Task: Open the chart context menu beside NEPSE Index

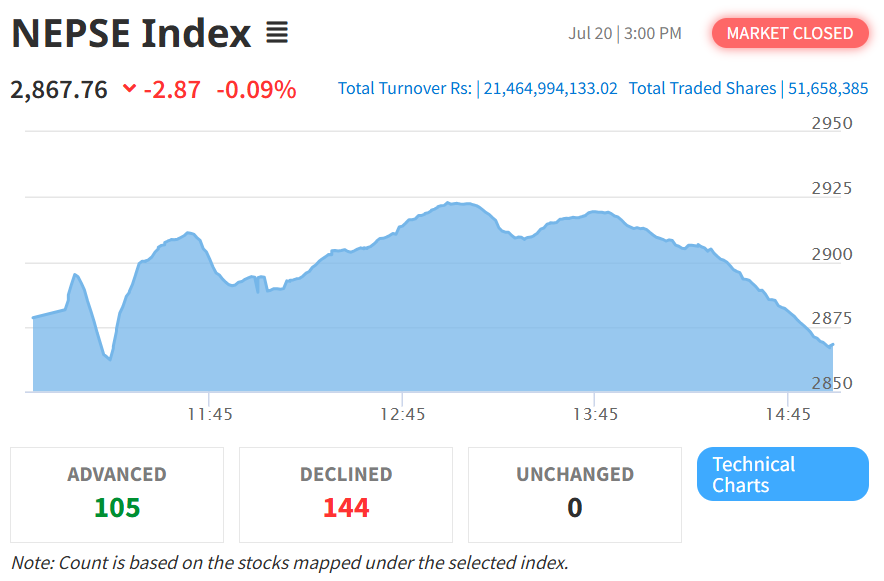Action: coord(277,32)
